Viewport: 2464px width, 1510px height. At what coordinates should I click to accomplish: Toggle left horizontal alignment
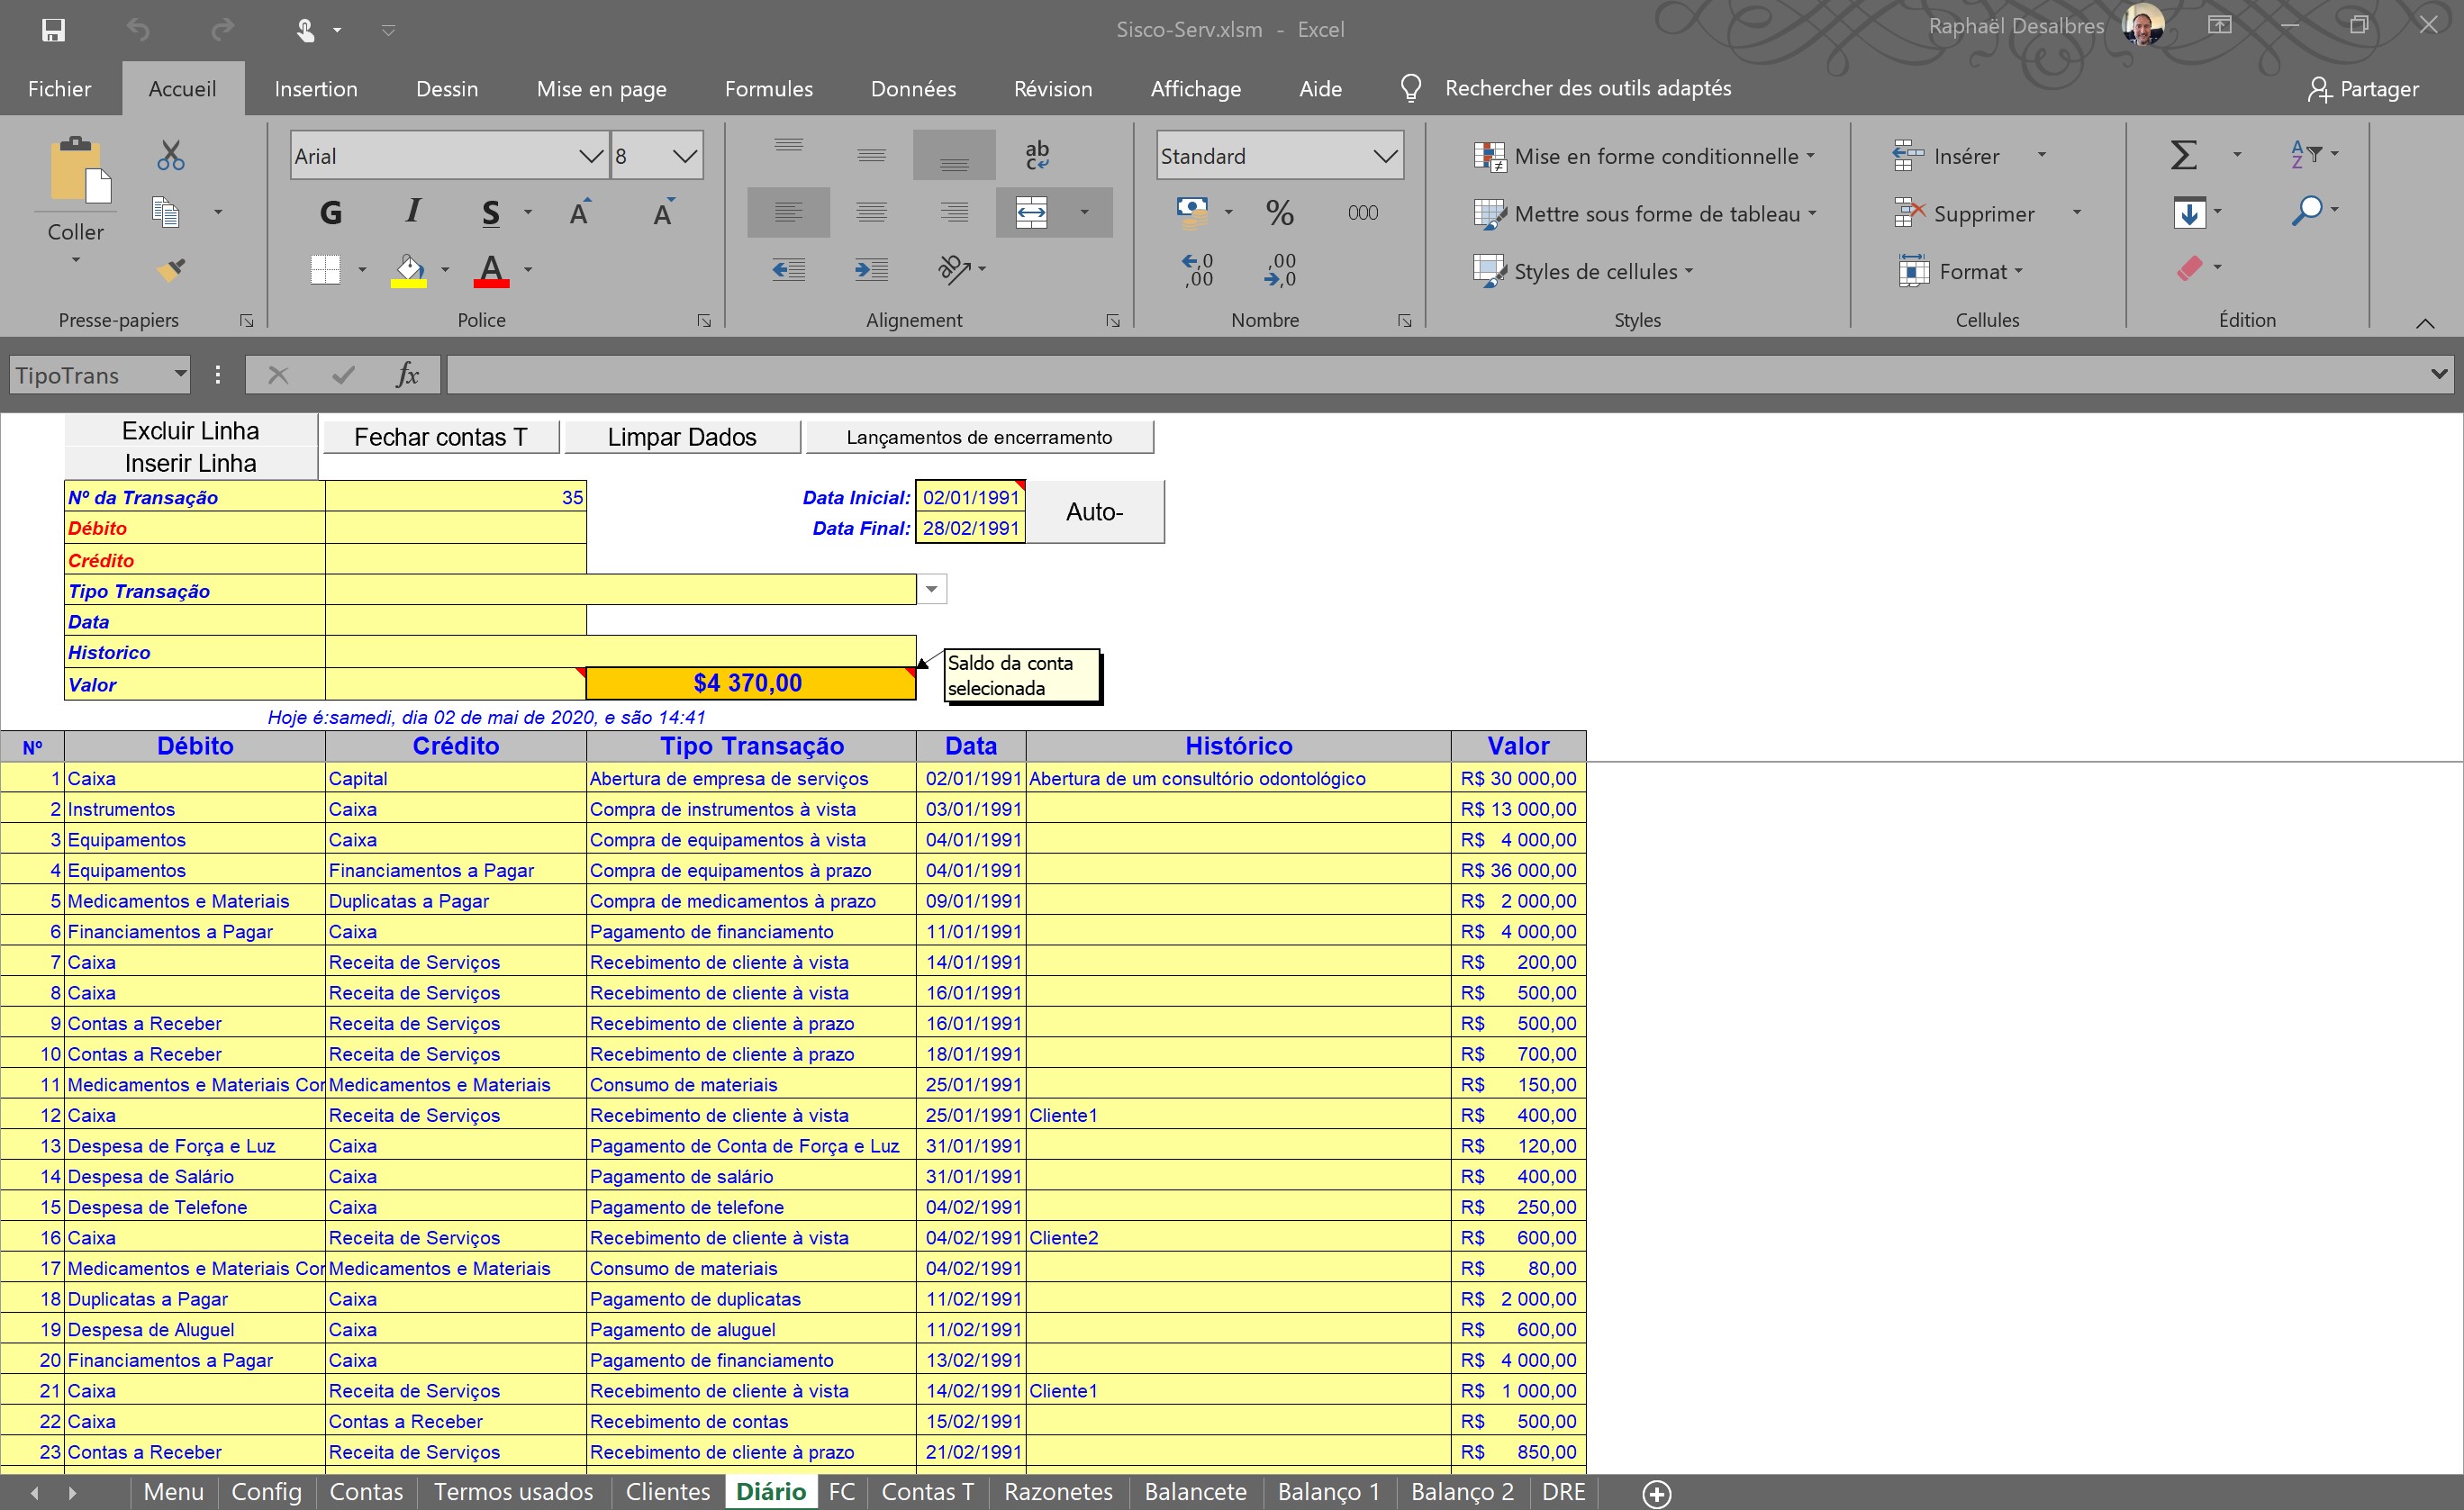pyautogui.click(x=788, y=212)
